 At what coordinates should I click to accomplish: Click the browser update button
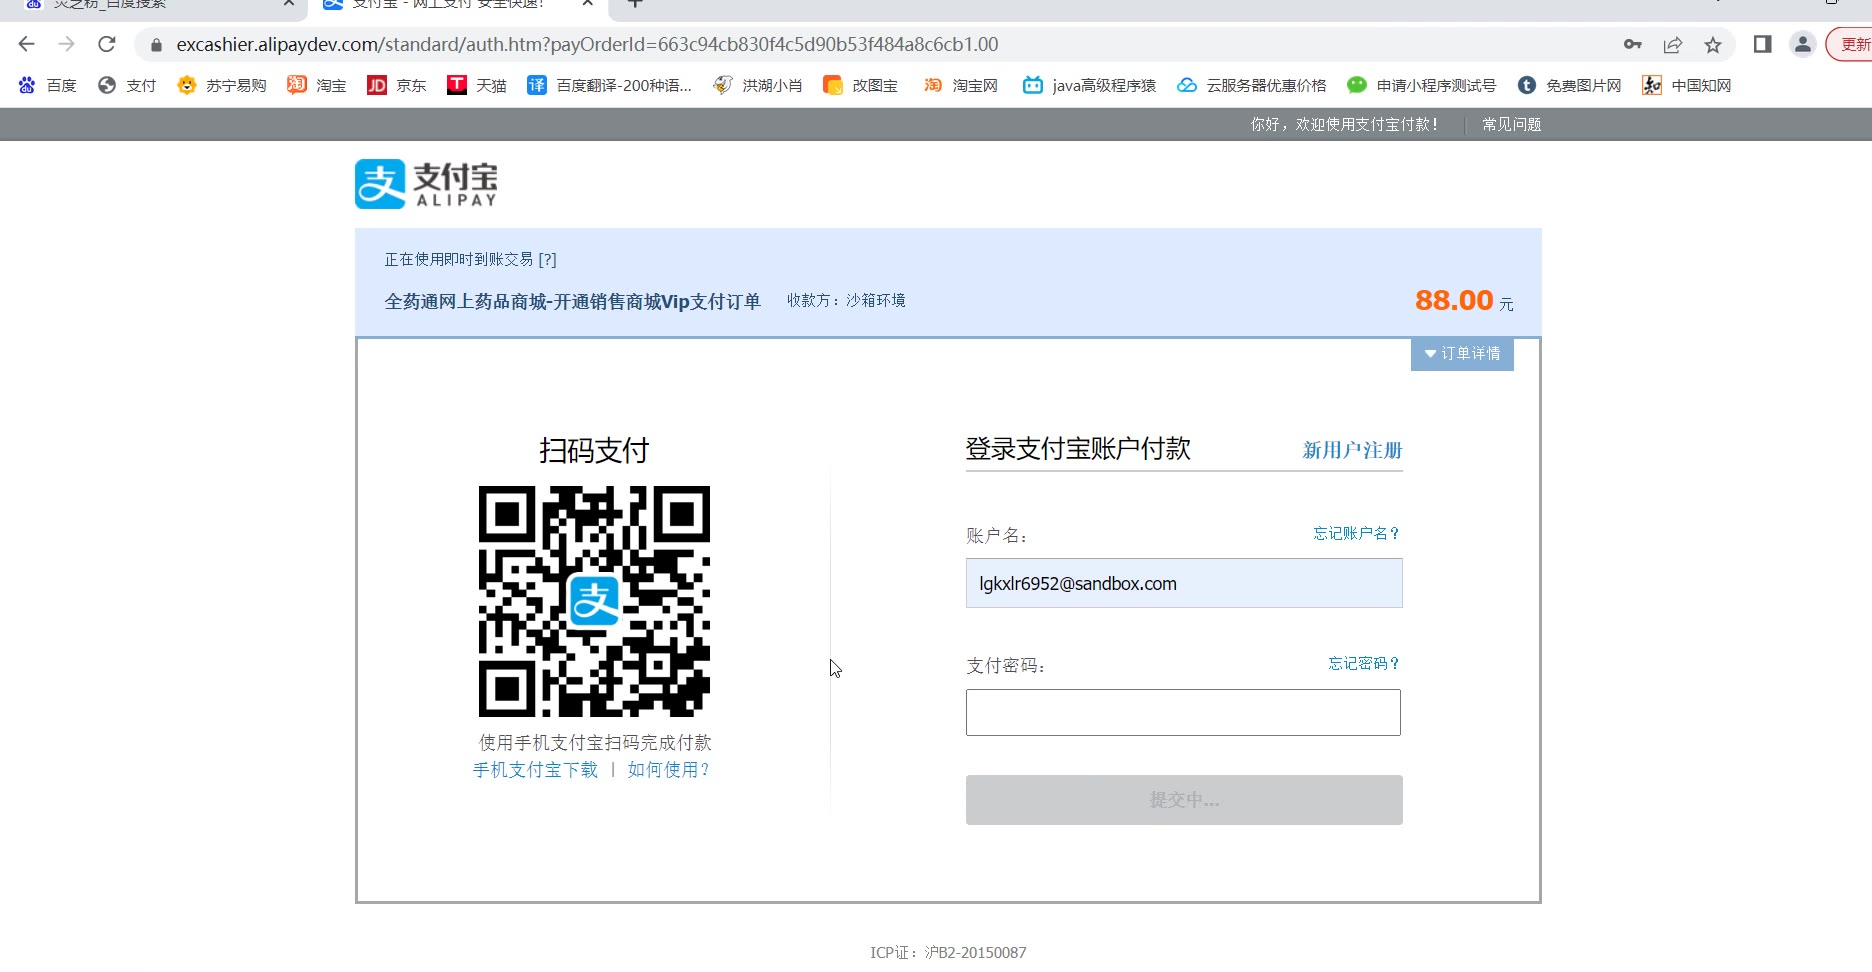[x=1850, y=44]
